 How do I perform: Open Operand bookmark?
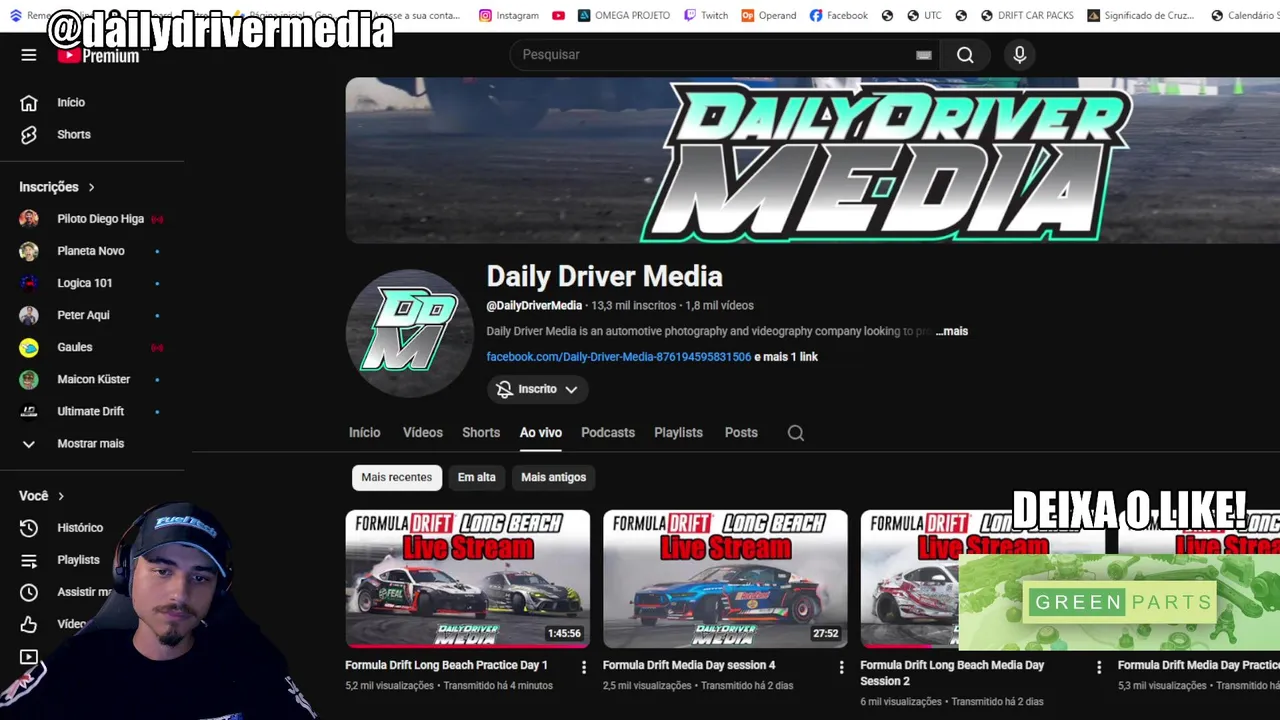pos(769,15)
